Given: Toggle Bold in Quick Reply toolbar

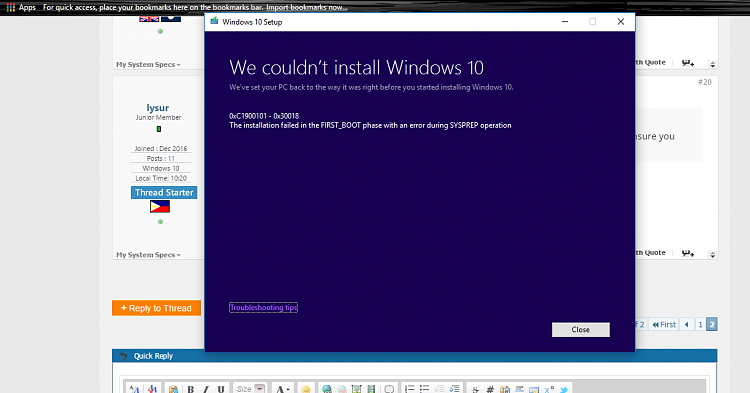Looking at the screenshot, I should point(190,389).
